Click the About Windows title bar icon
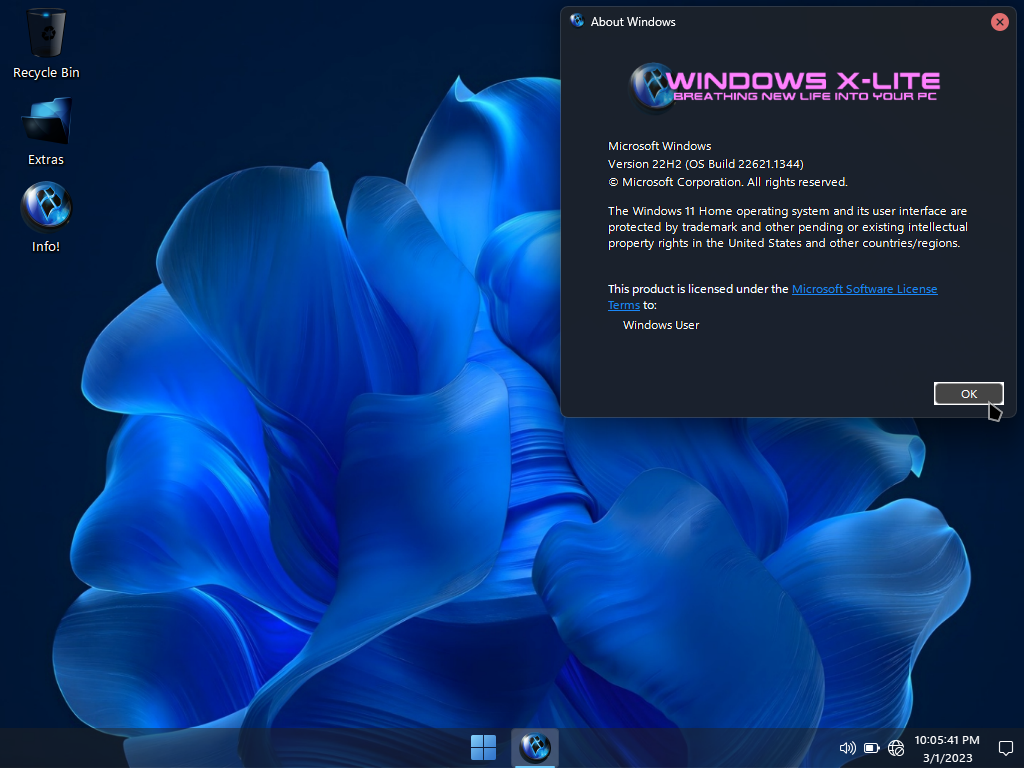1024x768 pixels. tap(577, 21)
